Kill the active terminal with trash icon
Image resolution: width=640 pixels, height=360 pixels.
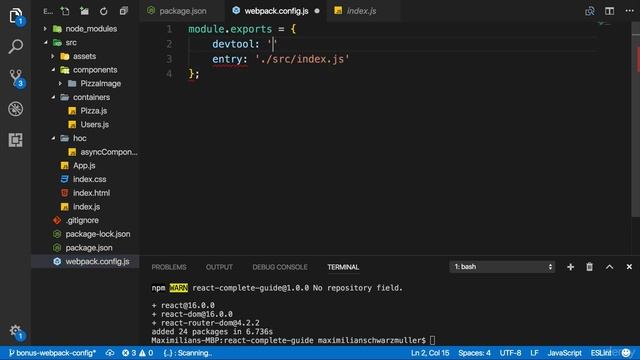(589, 267)
